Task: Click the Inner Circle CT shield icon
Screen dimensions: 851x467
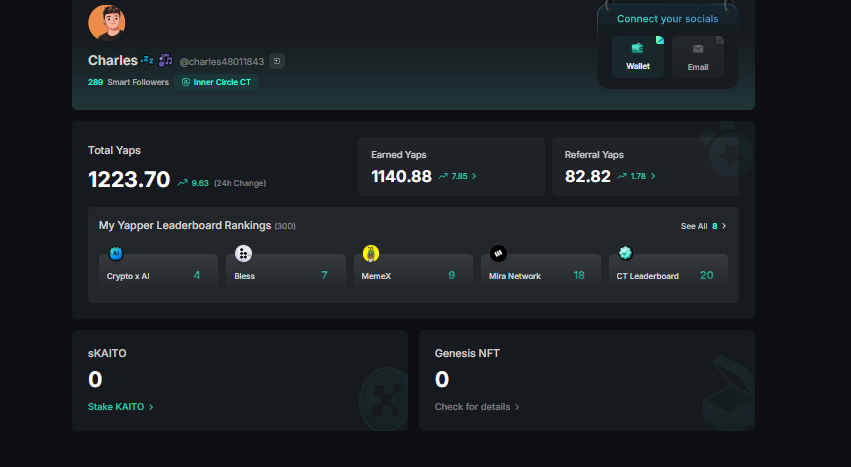Action: click(186, 82)
